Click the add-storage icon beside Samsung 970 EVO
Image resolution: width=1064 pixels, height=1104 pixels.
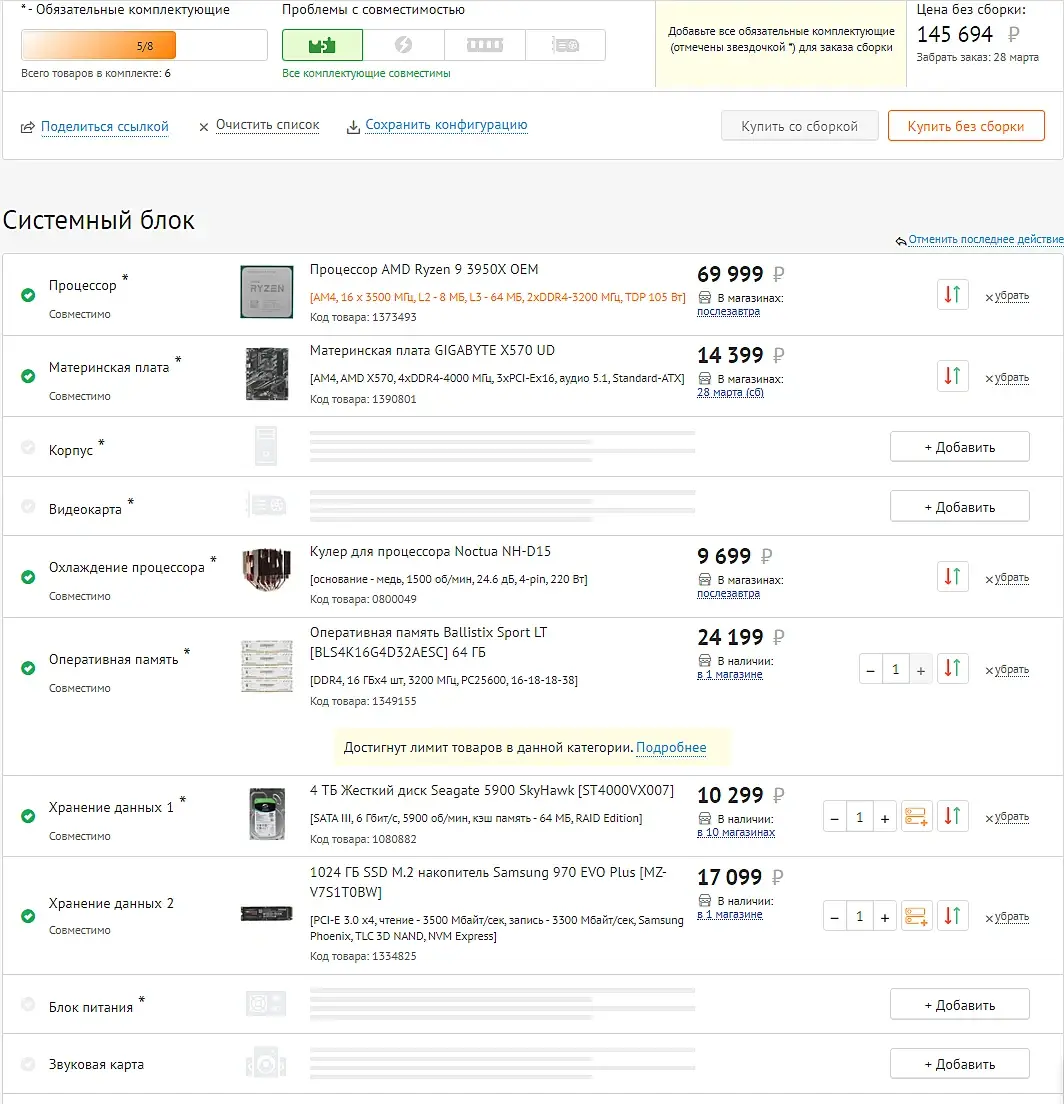[x=915, y=916]
